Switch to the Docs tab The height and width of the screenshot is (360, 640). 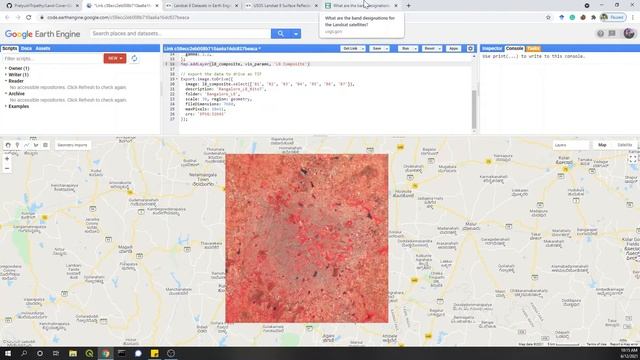26,48
